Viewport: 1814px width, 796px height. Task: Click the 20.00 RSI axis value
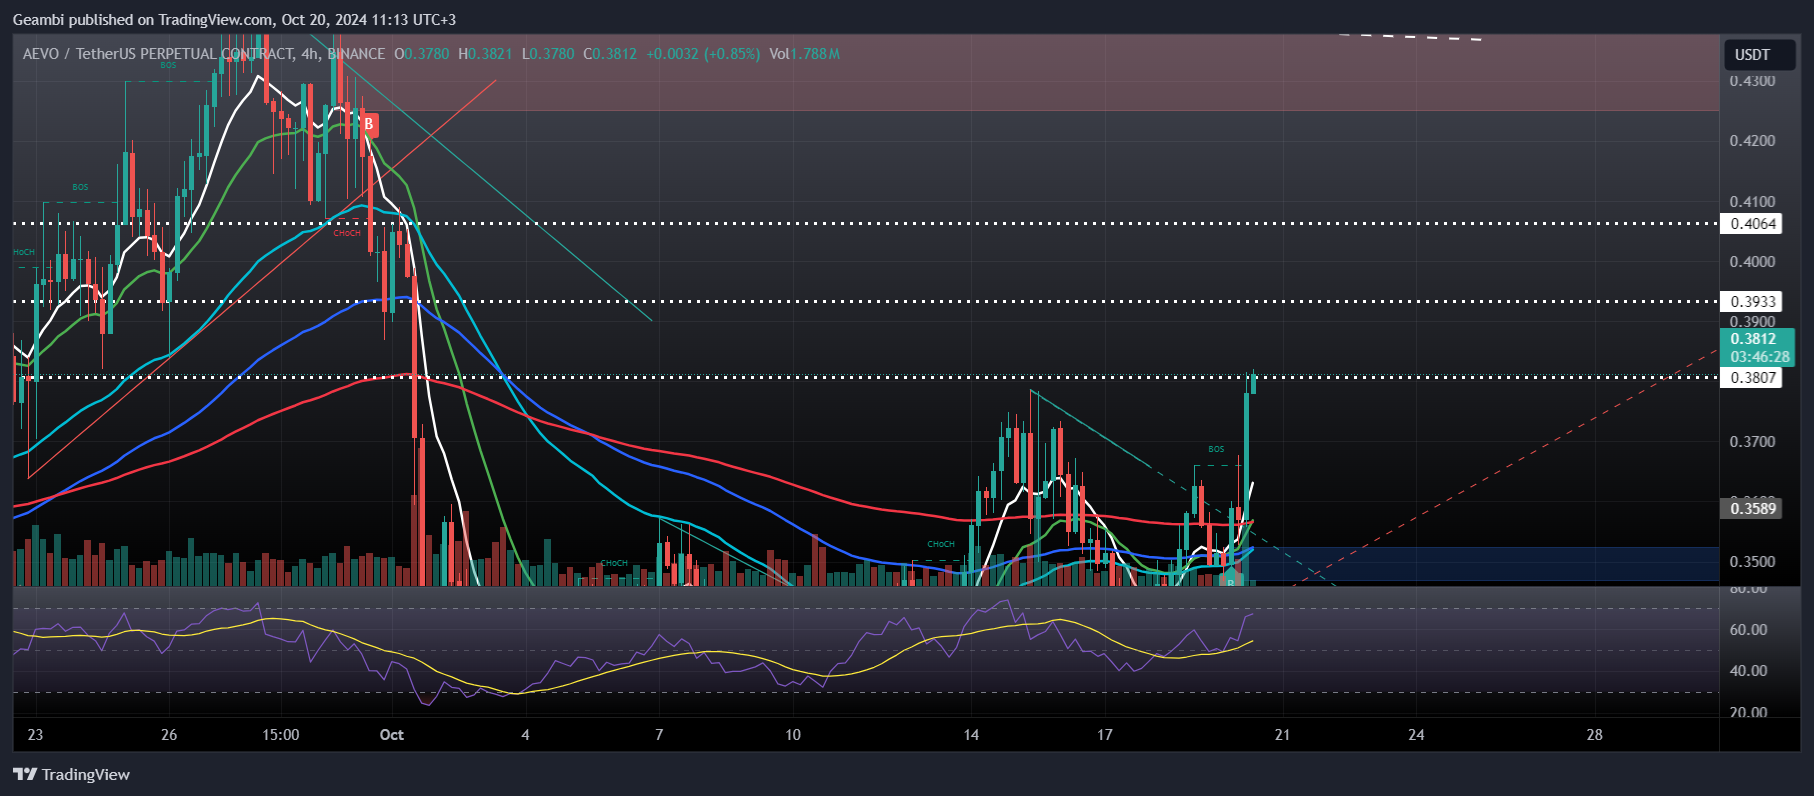tap(1748, 713)
